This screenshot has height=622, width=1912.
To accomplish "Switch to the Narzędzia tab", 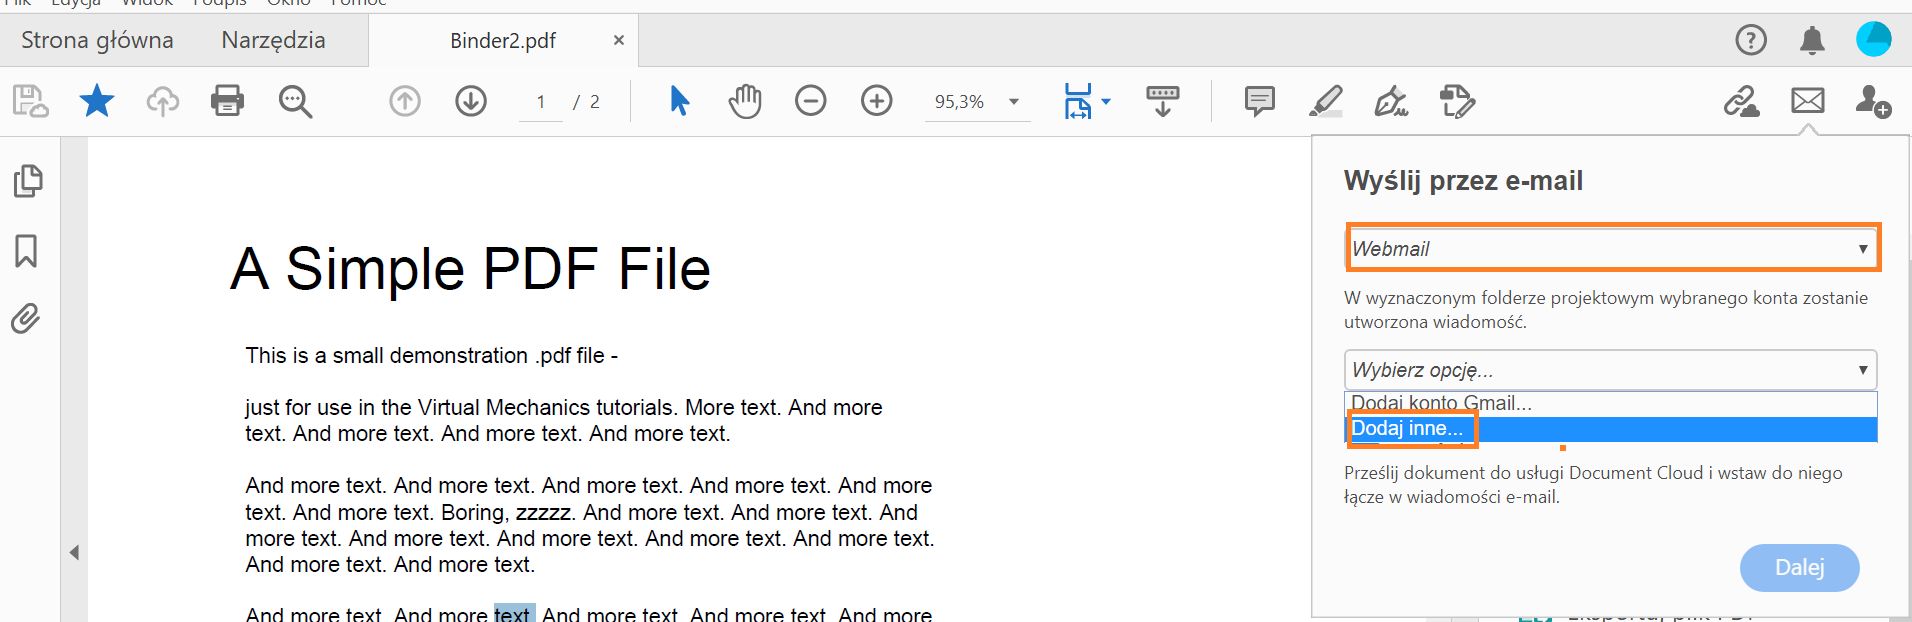I will [x=273, y=41].
